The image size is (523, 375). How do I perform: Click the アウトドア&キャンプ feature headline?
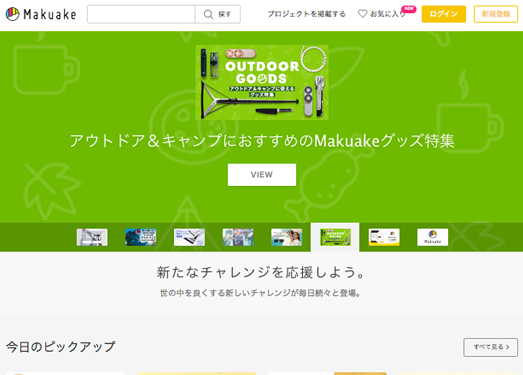coord(262,141)
